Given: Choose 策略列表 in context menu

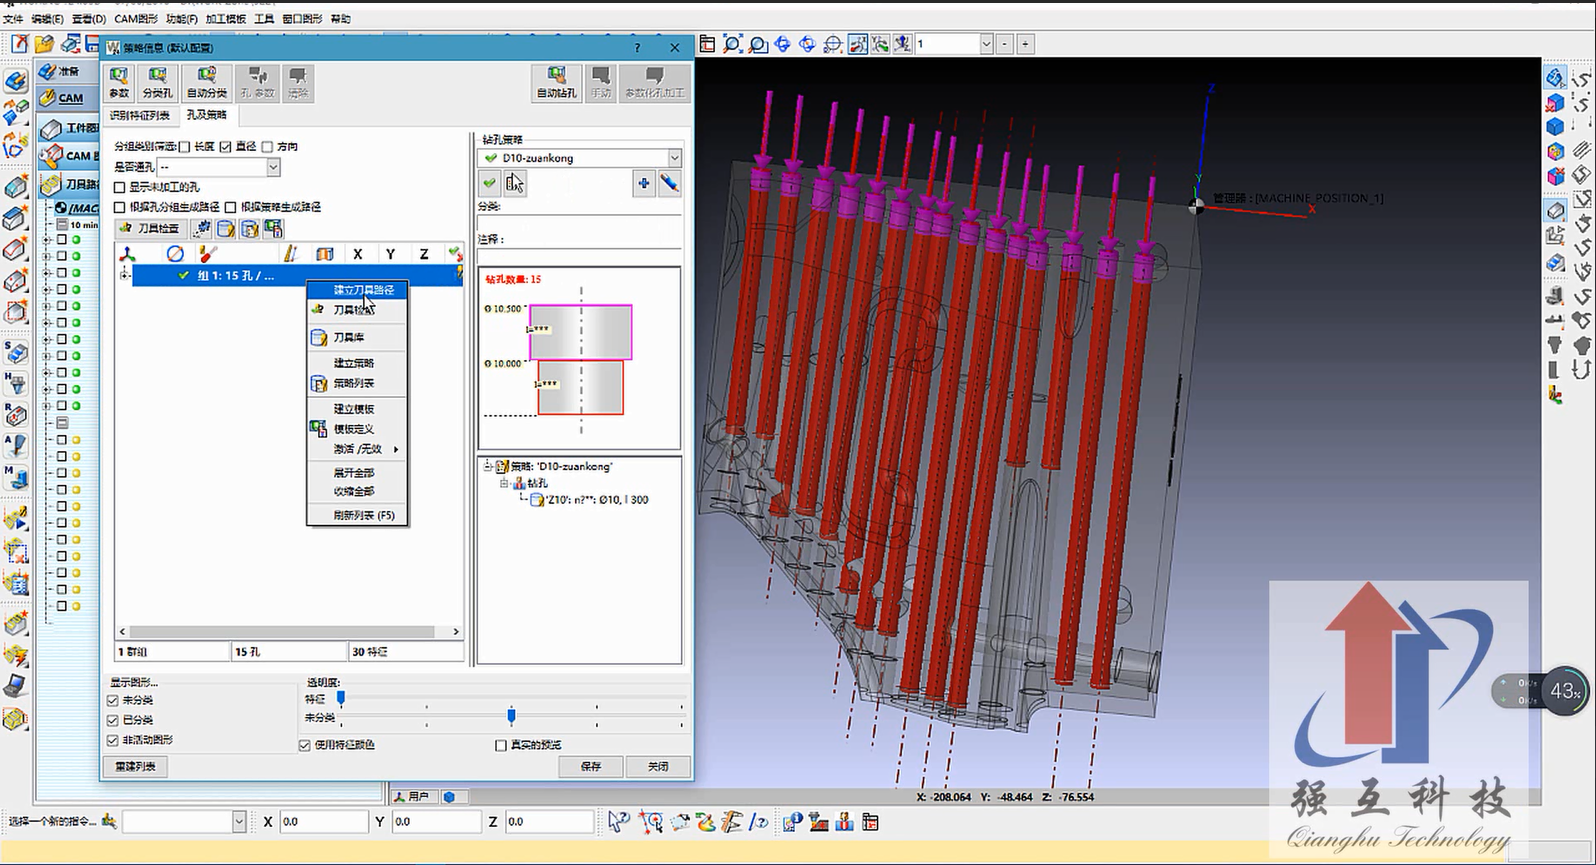Looking at the screenshot, I should point(357,383).
